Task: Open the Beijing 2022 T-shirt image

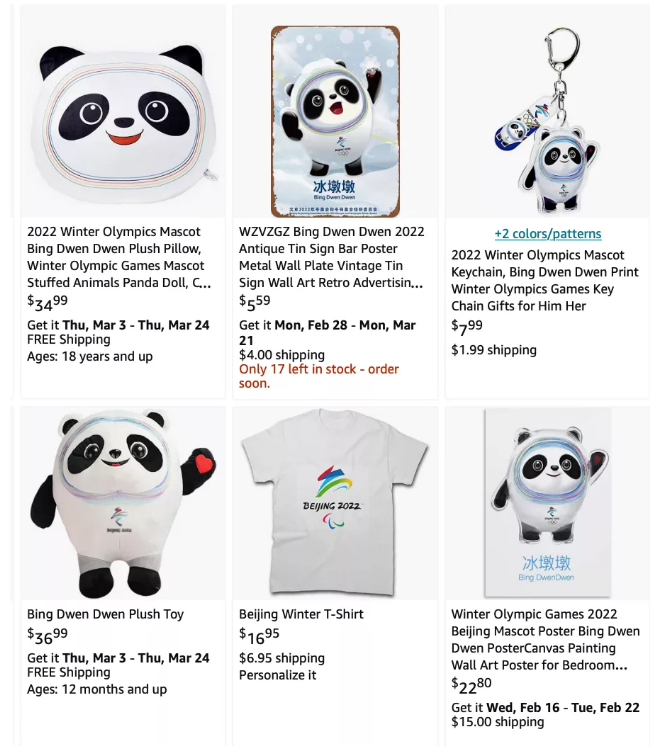Action: tap(335, 503)
